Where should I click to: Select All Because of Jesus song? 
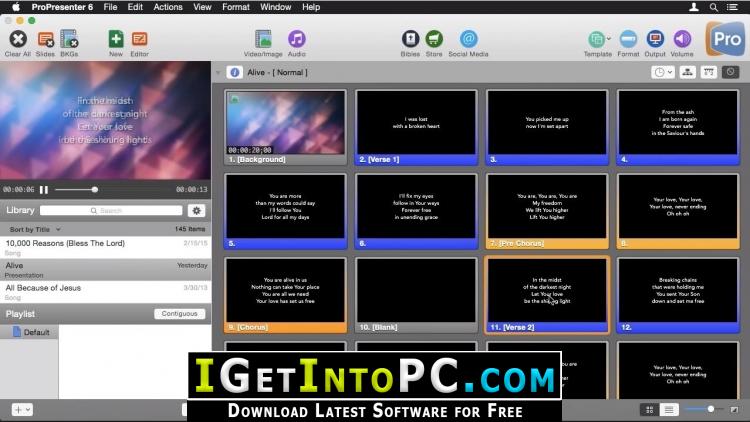click(x=105, y=292)
